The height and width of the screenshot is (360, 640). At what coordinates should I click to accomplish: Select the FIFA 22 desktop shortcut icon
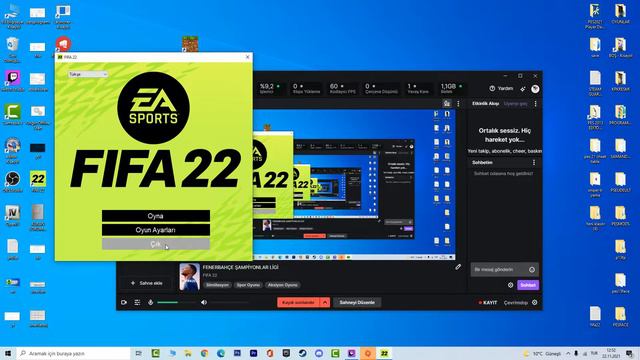coord(38,182)
